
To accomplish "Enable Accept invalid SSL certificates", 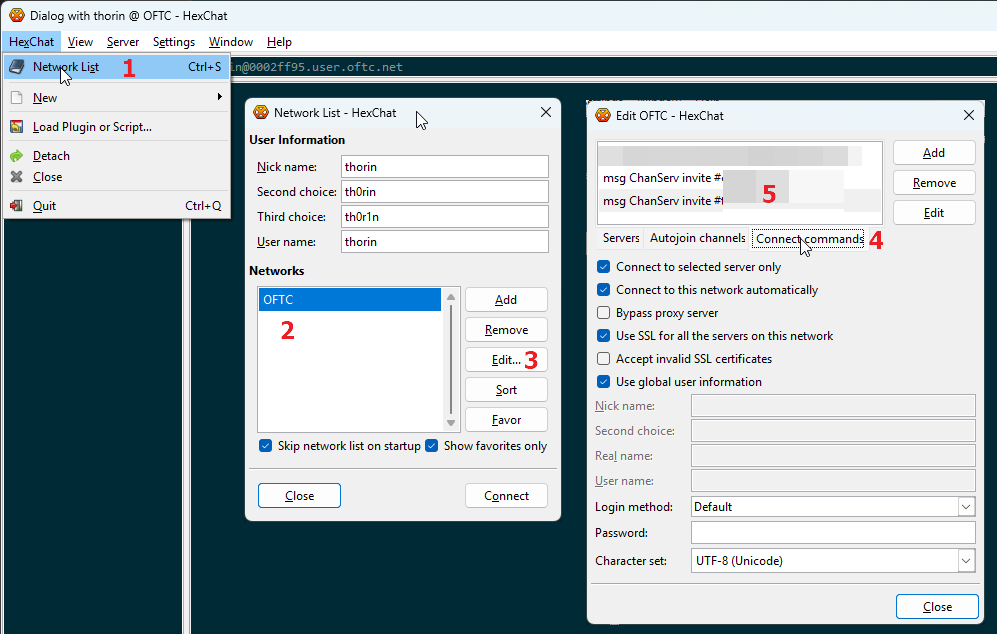I will point(604,359).
